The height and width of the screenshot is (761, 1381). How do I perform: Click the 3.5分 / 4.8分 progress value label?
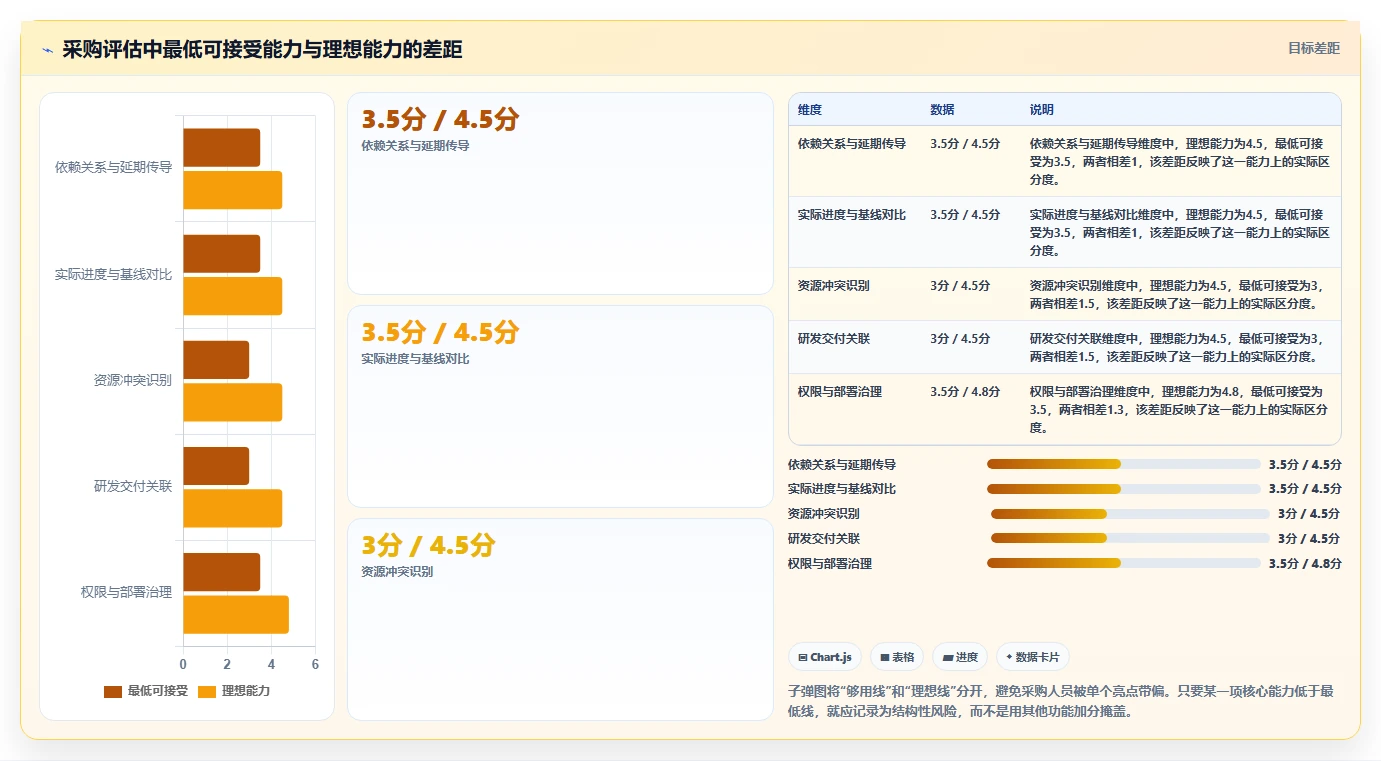[x=1305, y=564]
